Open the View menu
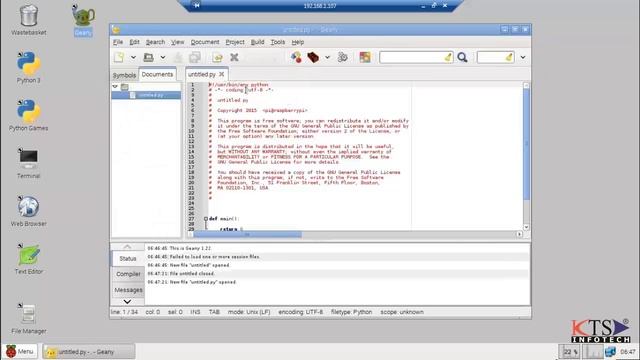 click(x=178, y=42)
